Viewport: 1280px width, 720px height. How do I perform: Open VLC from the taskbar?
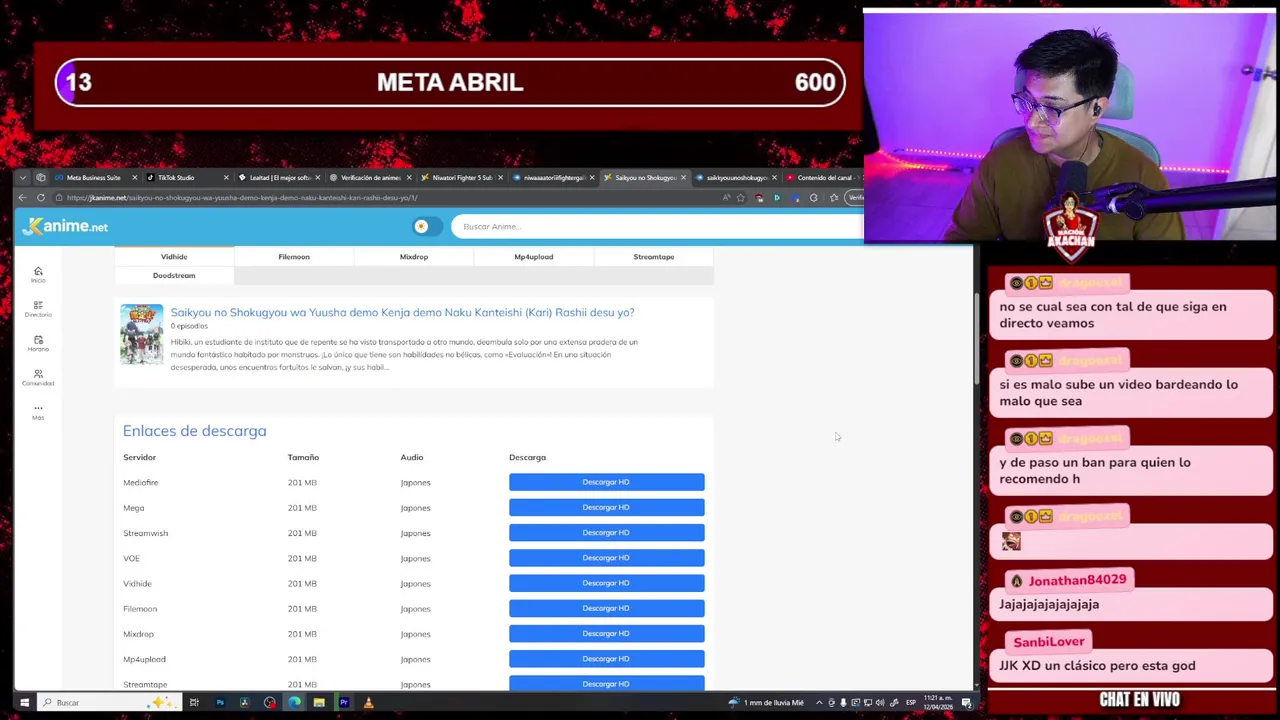coord(368,702)
